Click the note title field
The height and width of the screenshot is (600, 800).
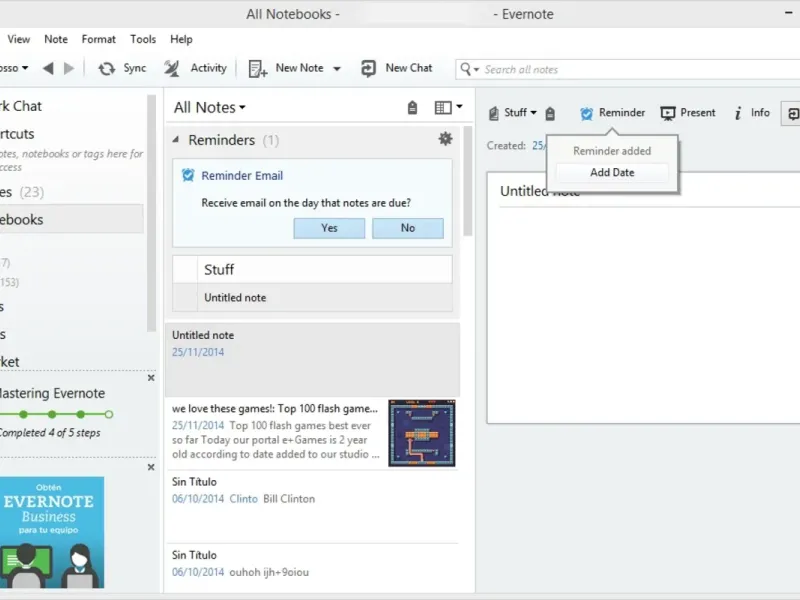coord(648,191)
